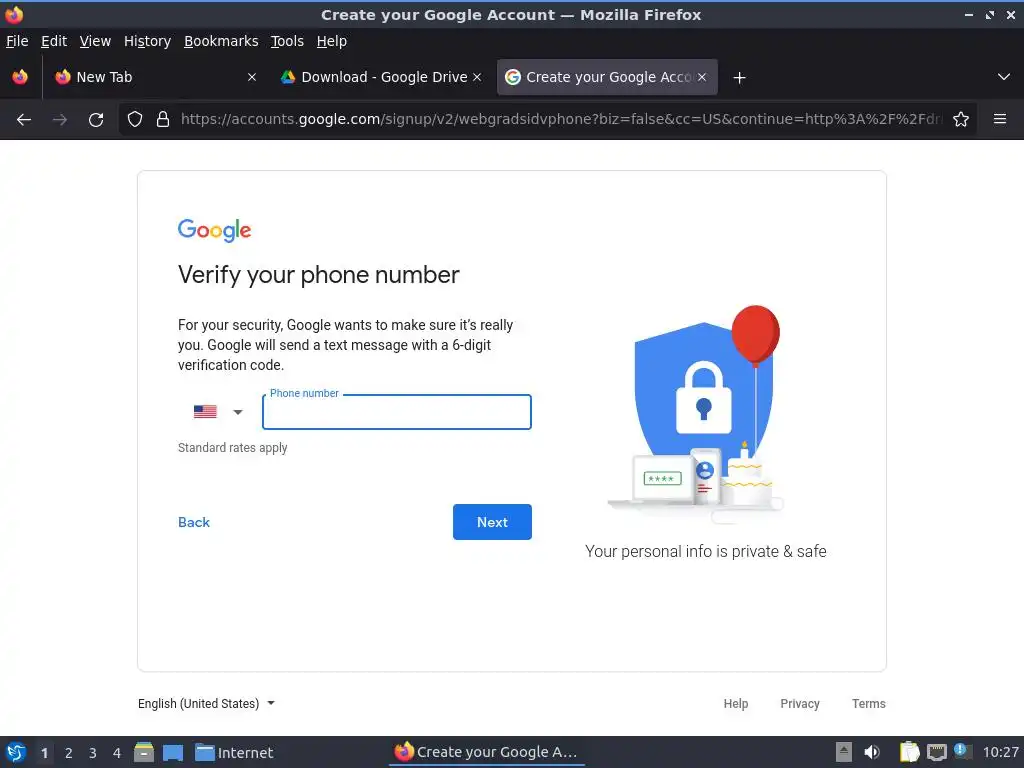Open the Bookmarks menu
The width and height of the screenshot is (1024, 768).
pyautogui.click(x=221, y=41)
